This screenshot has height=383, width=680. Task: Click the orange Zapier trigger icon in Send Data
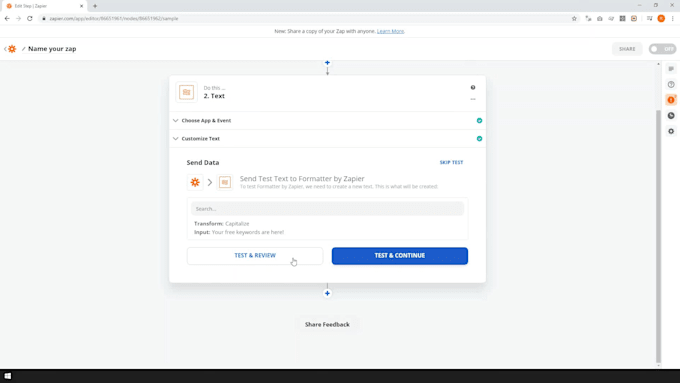click(x=195, y=182)
